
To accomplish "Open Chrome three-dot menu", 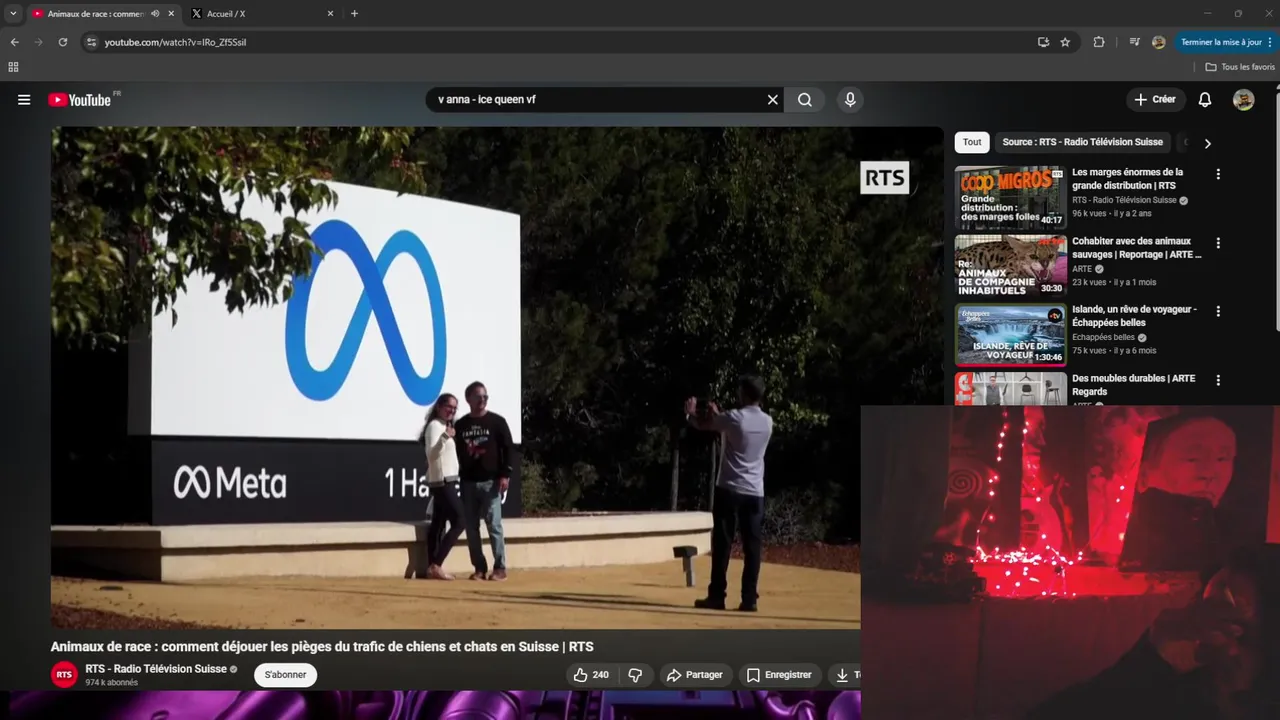I will tap(1270, 42).
